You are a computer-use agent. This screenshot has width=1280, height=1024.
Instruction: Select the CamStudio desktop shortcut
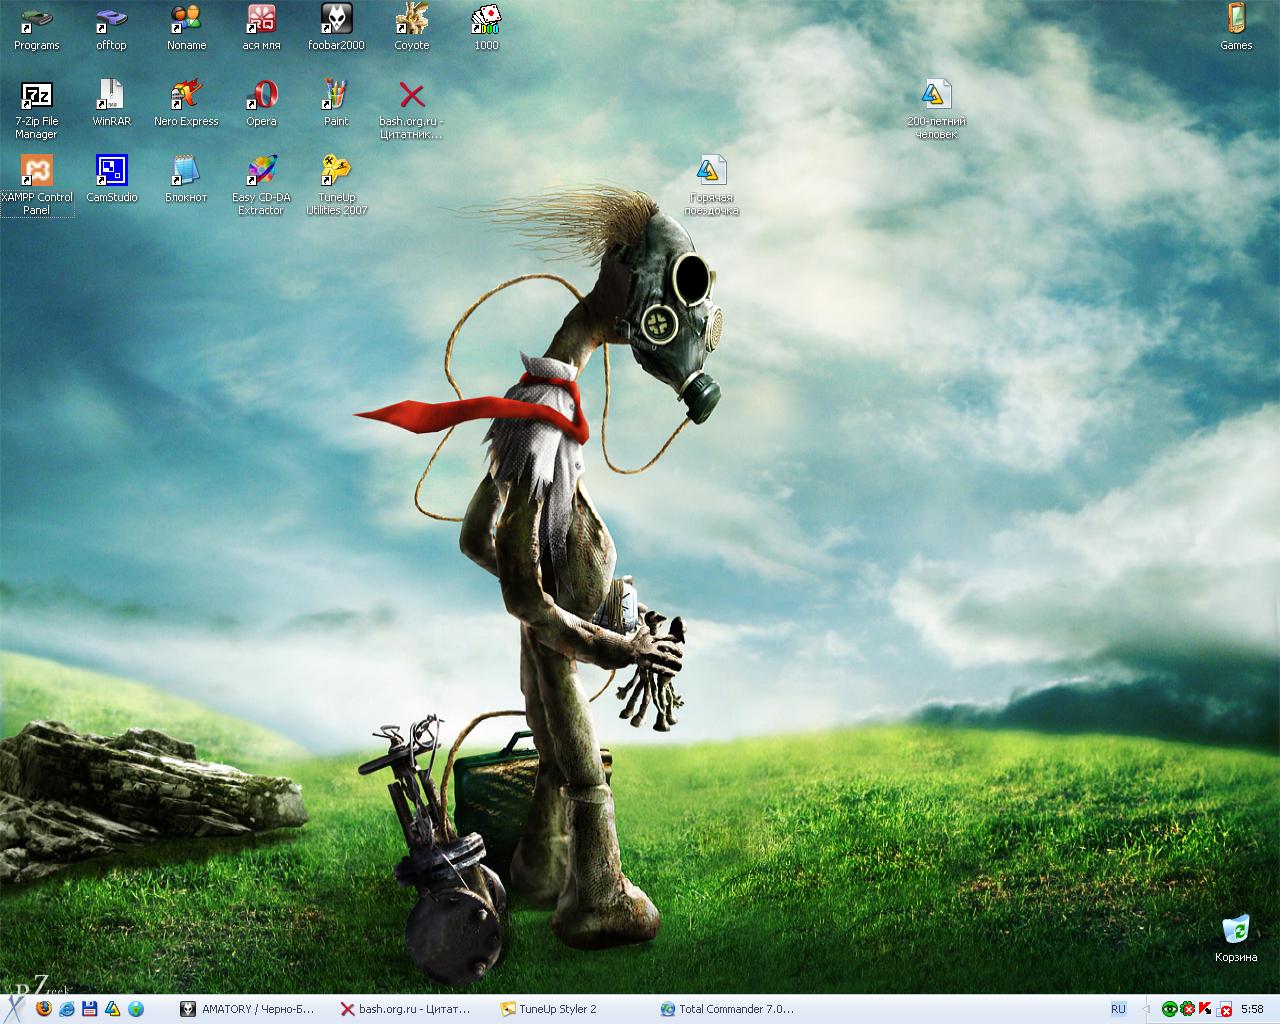(x=111, y=180)
